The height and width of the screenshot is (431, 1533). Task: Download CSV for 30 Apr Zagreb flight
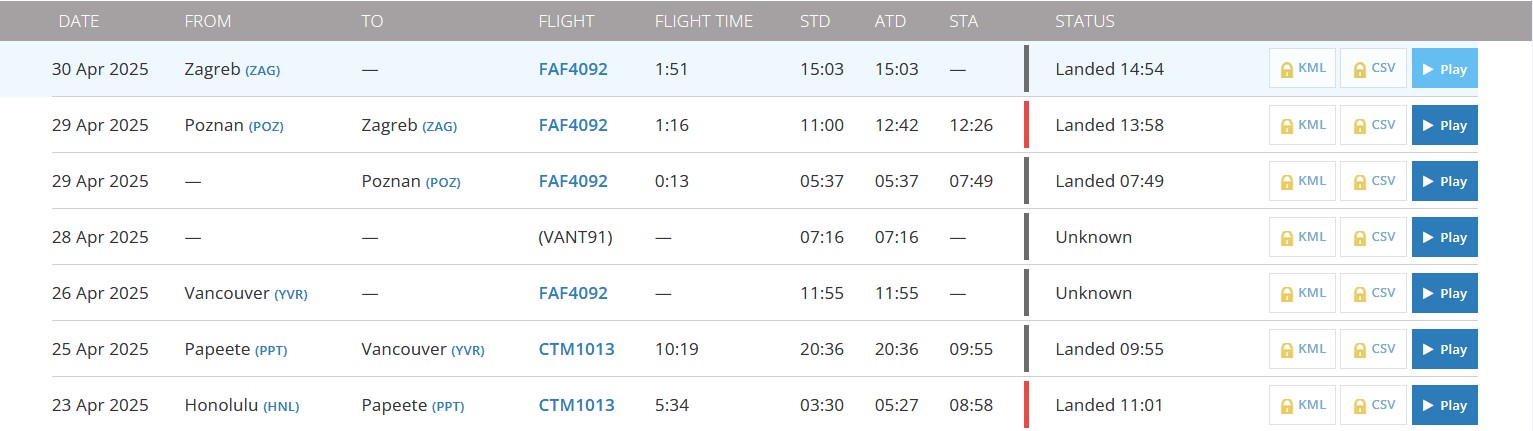click(1373, 69)
